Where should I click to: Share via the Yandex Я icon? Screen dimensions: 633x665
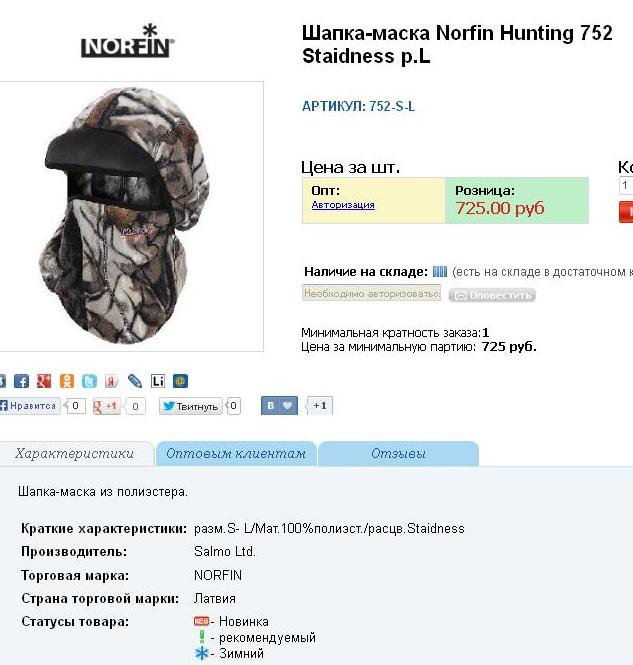[112, 381]
